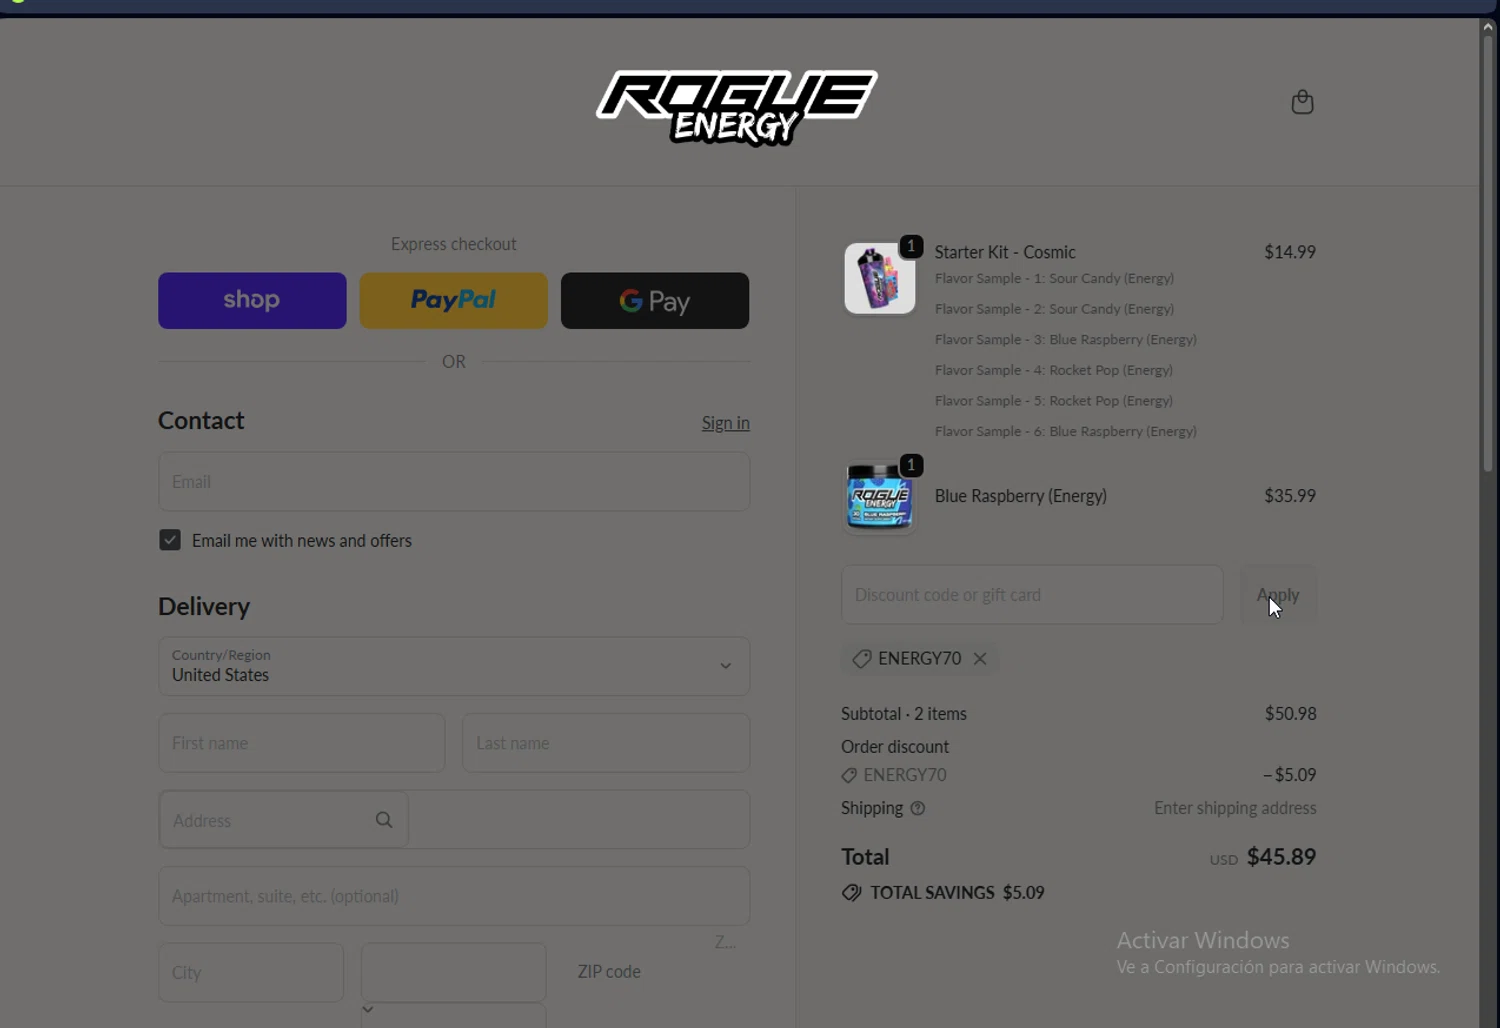Click the address search magnifier icon
Screen dimensions: 1500x1028
pyautogui.click(x=384, y=820)
